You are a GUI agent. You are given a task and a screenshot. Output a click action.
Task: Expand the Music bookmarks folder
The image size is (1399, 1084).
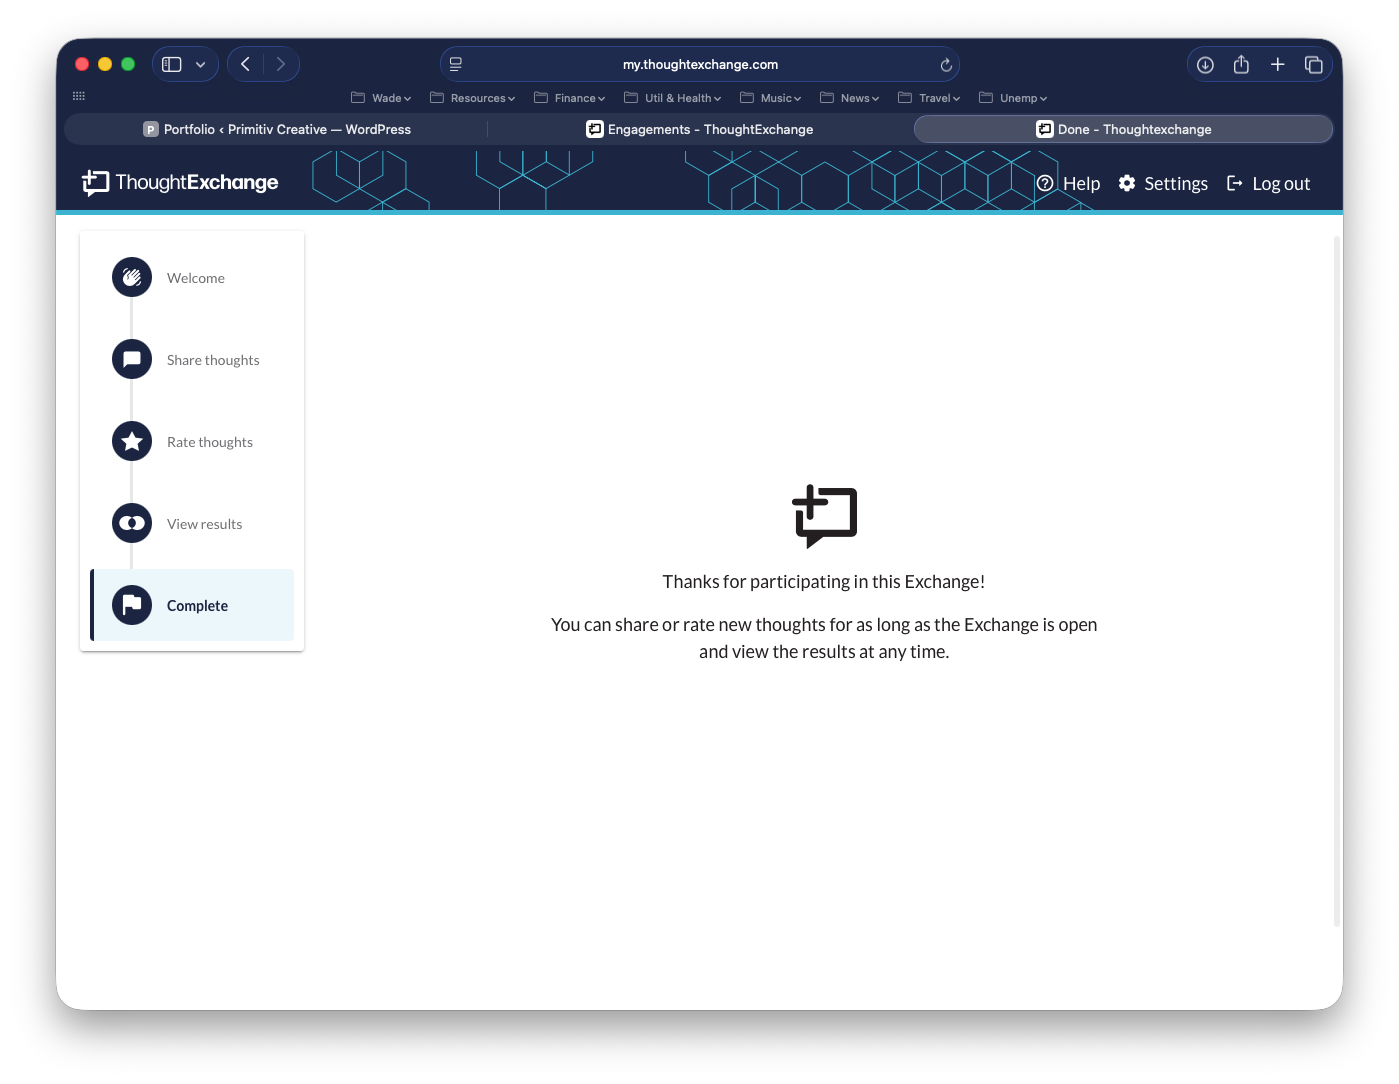(x=770, y=98)
